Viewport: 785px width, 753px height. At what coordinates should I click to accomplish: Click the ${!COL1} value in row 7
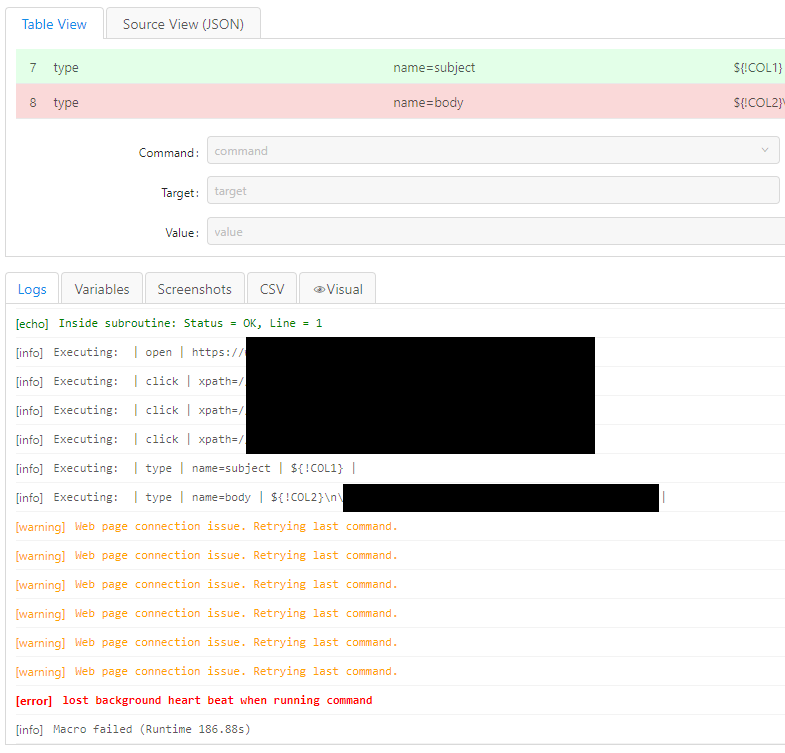tap(757, 67)
